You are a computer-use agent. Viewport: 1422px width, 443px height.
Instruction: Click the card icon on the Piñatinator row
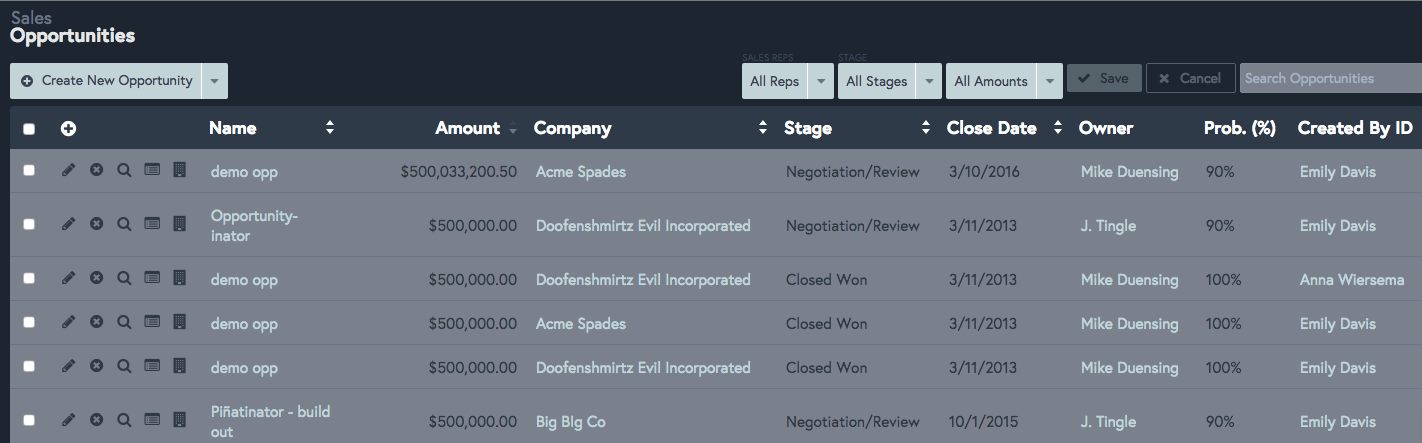[x=152, y=421]
